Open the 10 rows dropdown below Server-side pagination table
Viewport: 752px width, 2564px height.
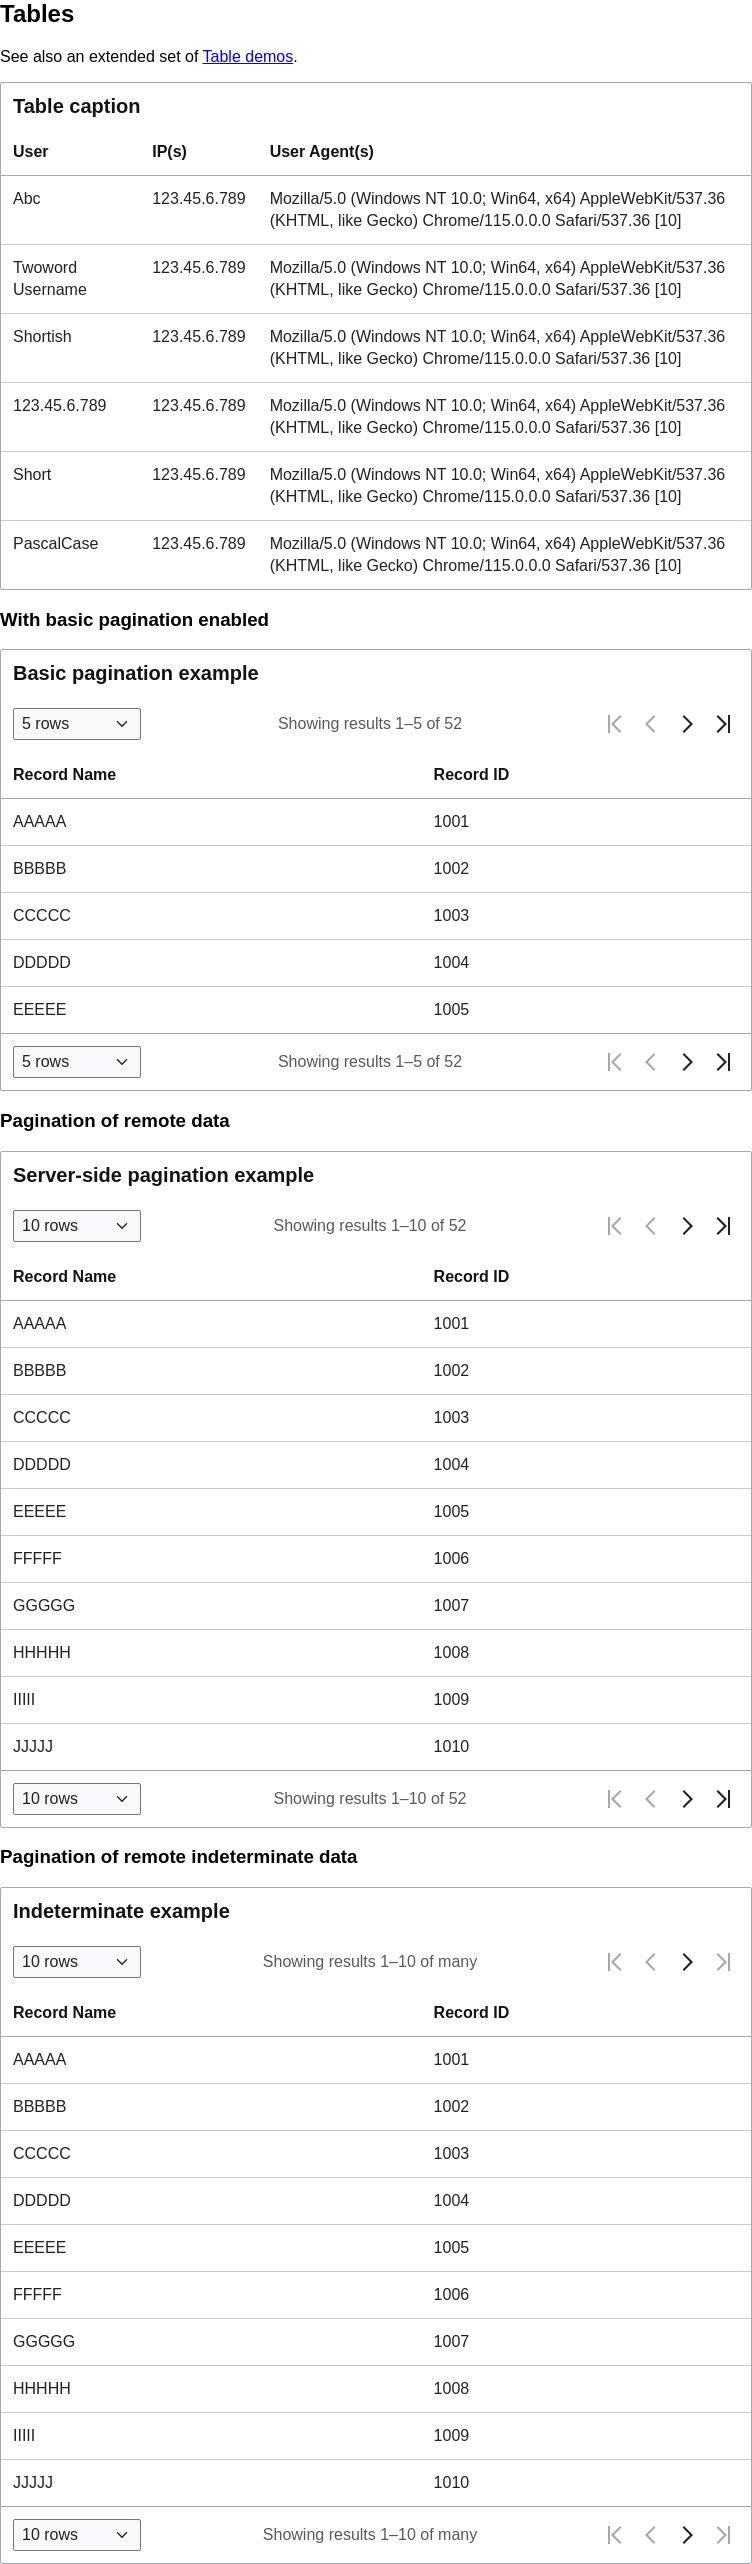tap(77, 1799)
